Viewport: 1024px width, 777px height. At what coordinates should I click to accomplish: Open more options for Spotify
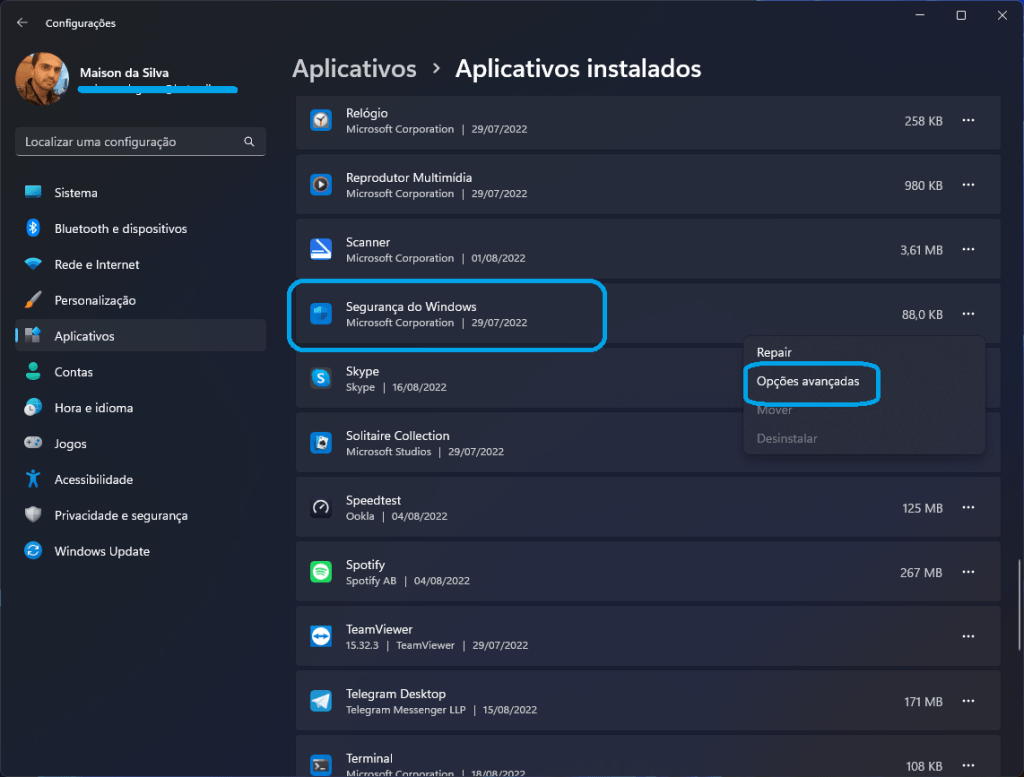pyautogui.click(x=968, y=573)
